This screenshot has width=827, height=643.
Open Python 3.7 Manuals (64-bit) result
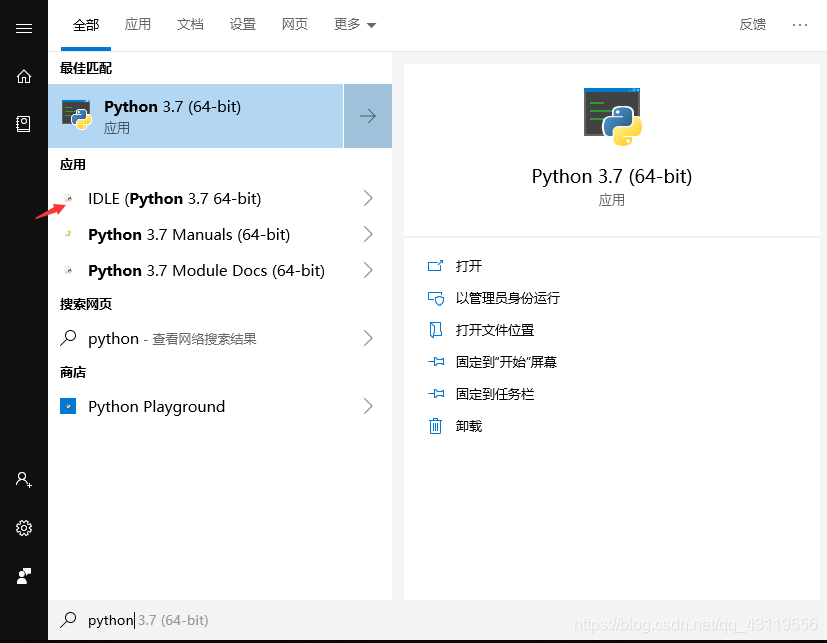220,234
